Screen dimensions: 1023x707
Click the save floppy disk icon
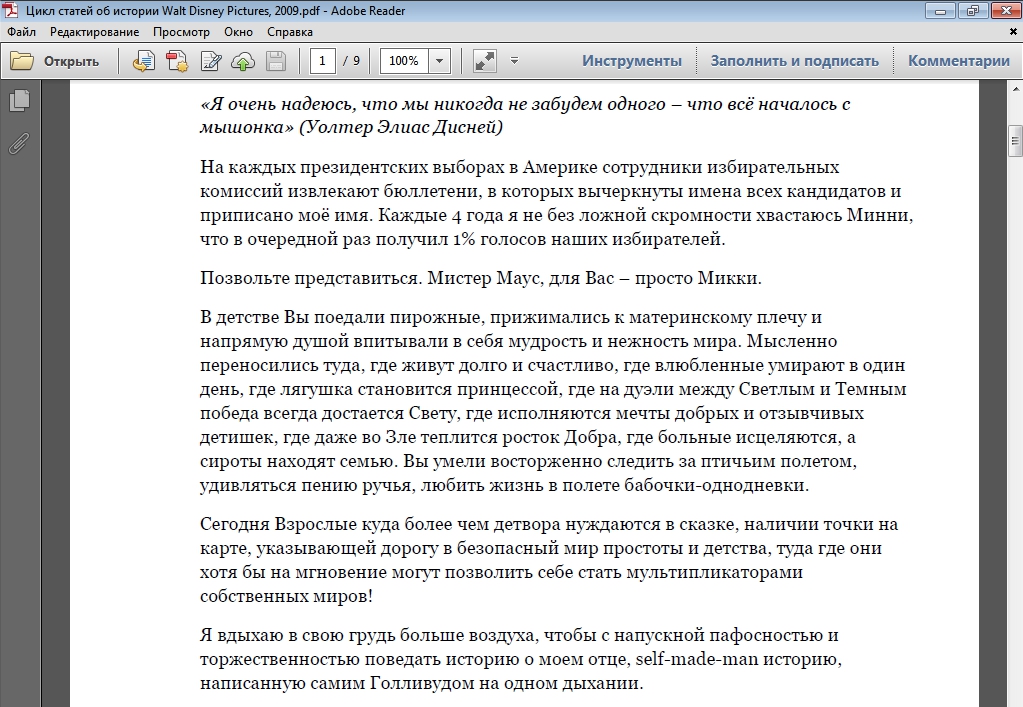point(276,61)
